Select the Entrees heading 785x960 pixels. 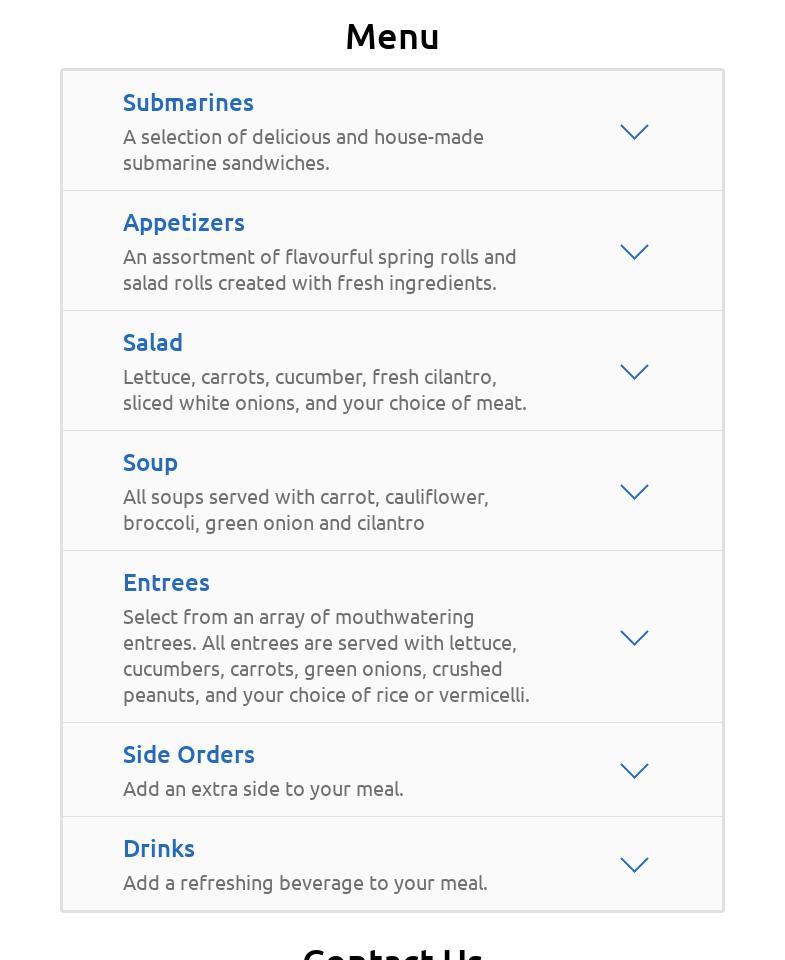pos(166,582)
